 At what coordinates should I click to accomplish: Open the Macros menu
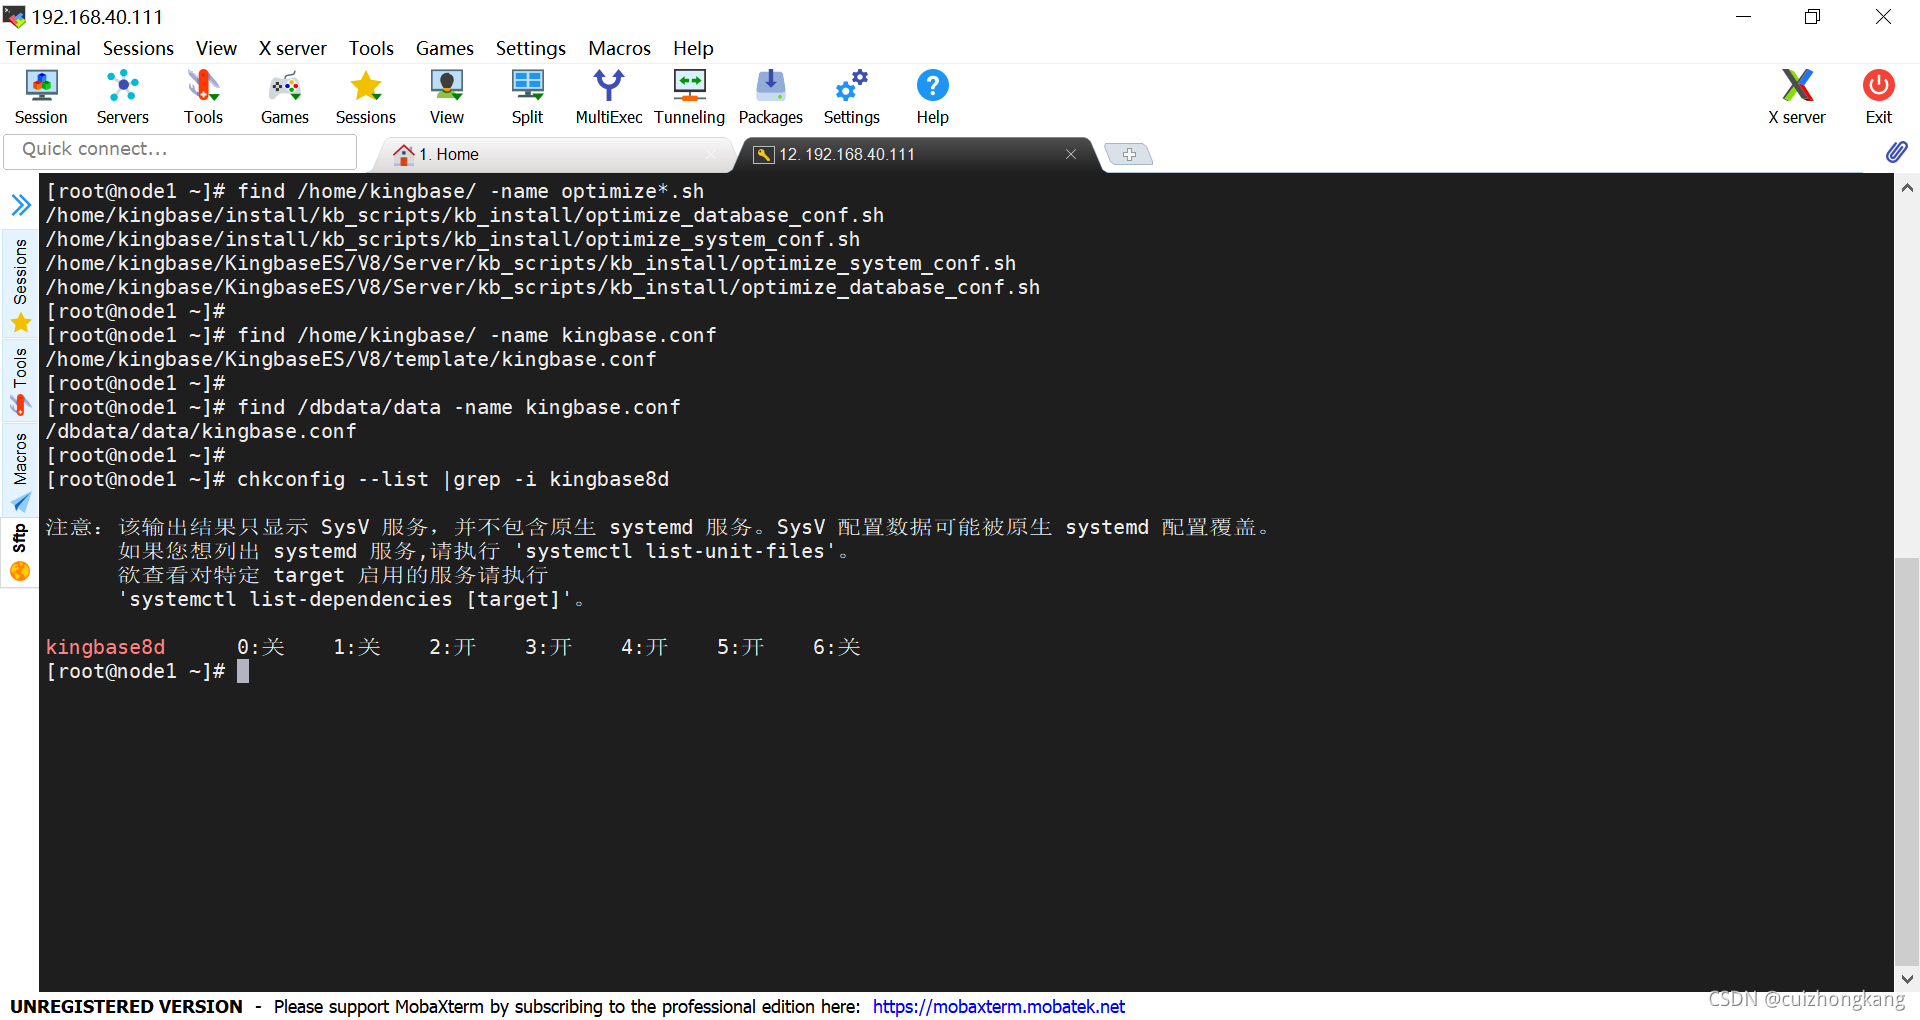(619, 48)
